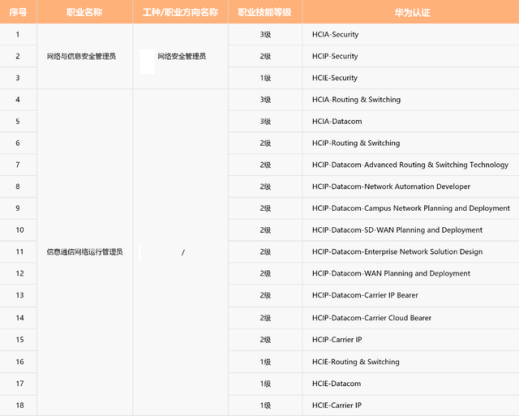Screen dimensions: 520x417
Task: Click row number 18 cell
Action: click(18, 405)
